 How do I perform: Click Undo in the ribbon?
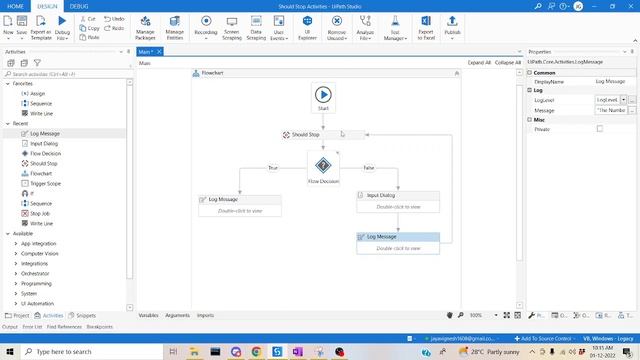114,19
